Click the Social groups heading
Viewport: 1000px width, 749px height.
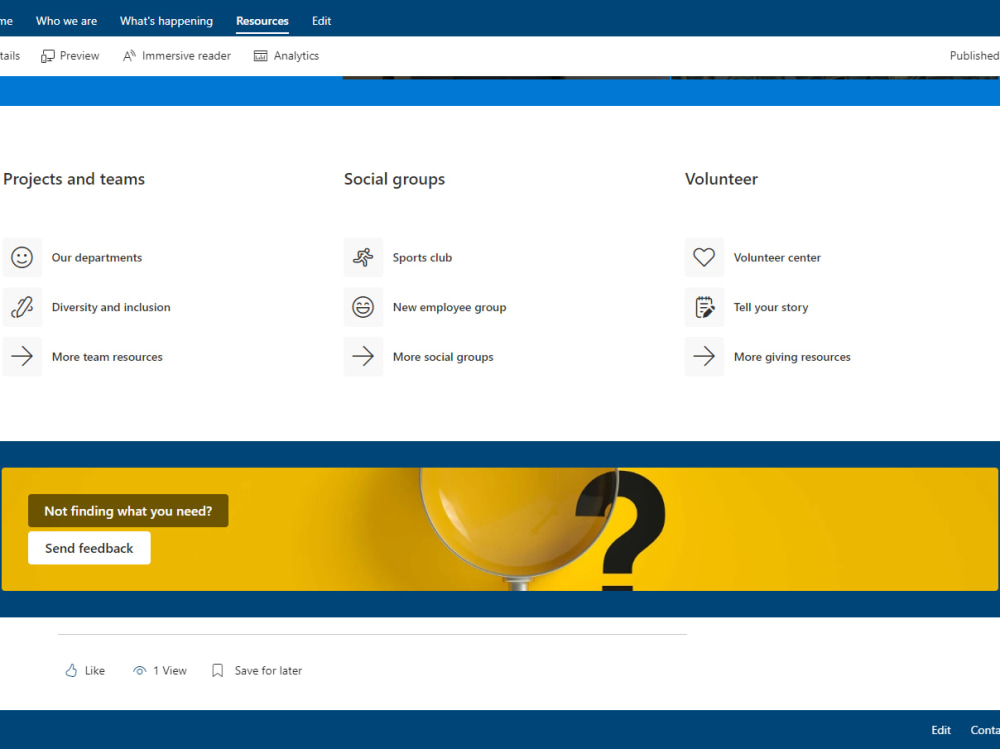(395, 179)
